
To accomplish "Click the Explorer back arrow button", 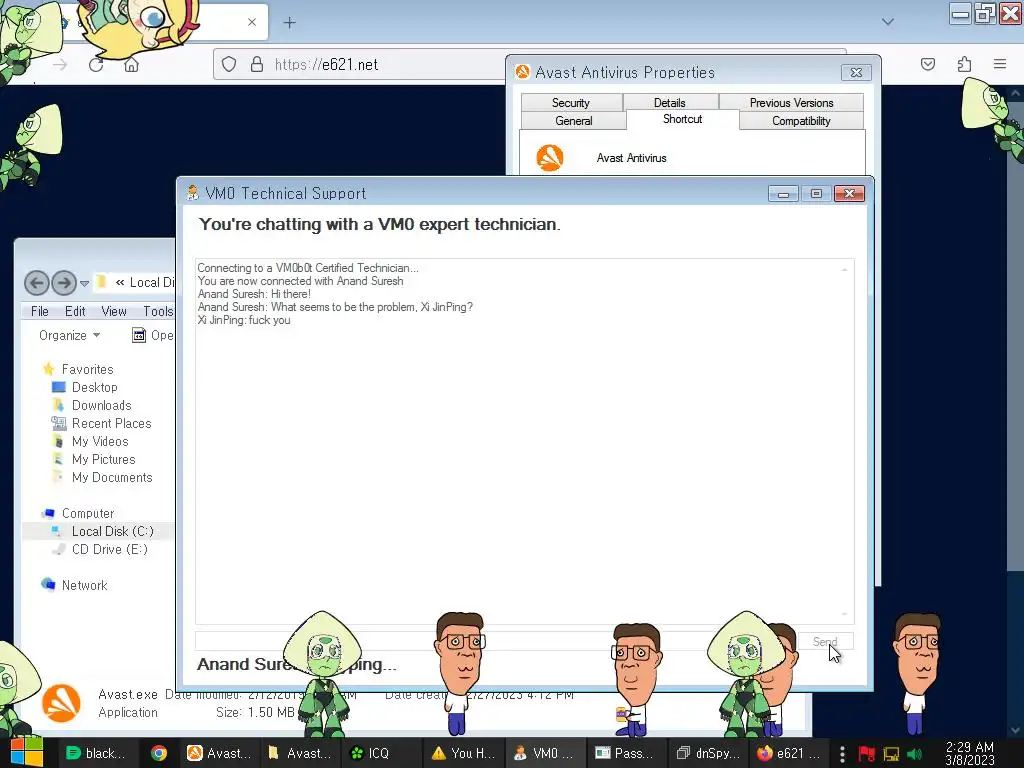I will (x=37, y=283).
